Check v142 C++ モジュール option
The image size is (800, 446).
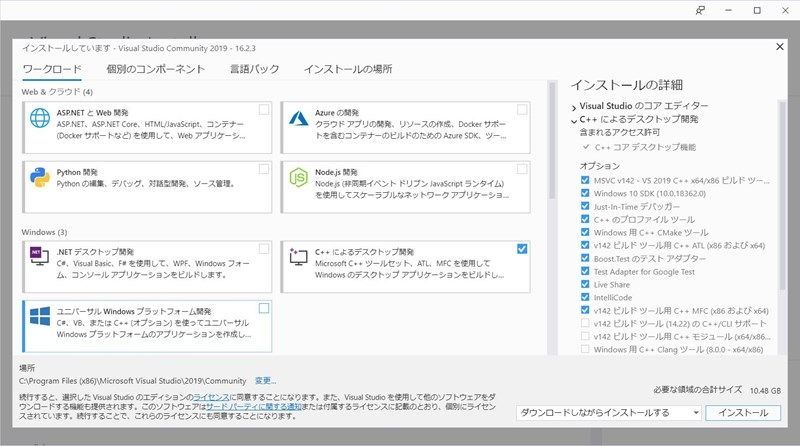pyautogui.click(x=585, y=336)
